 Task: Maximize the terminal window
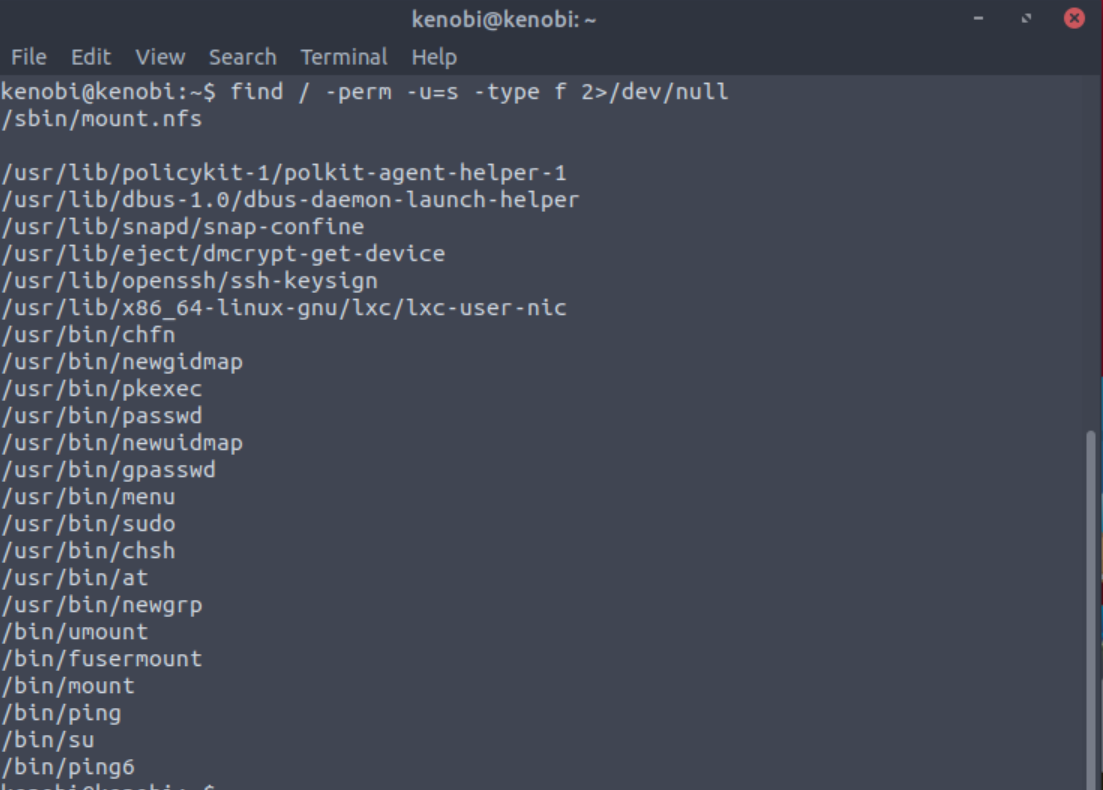[x=1026, y=18]
